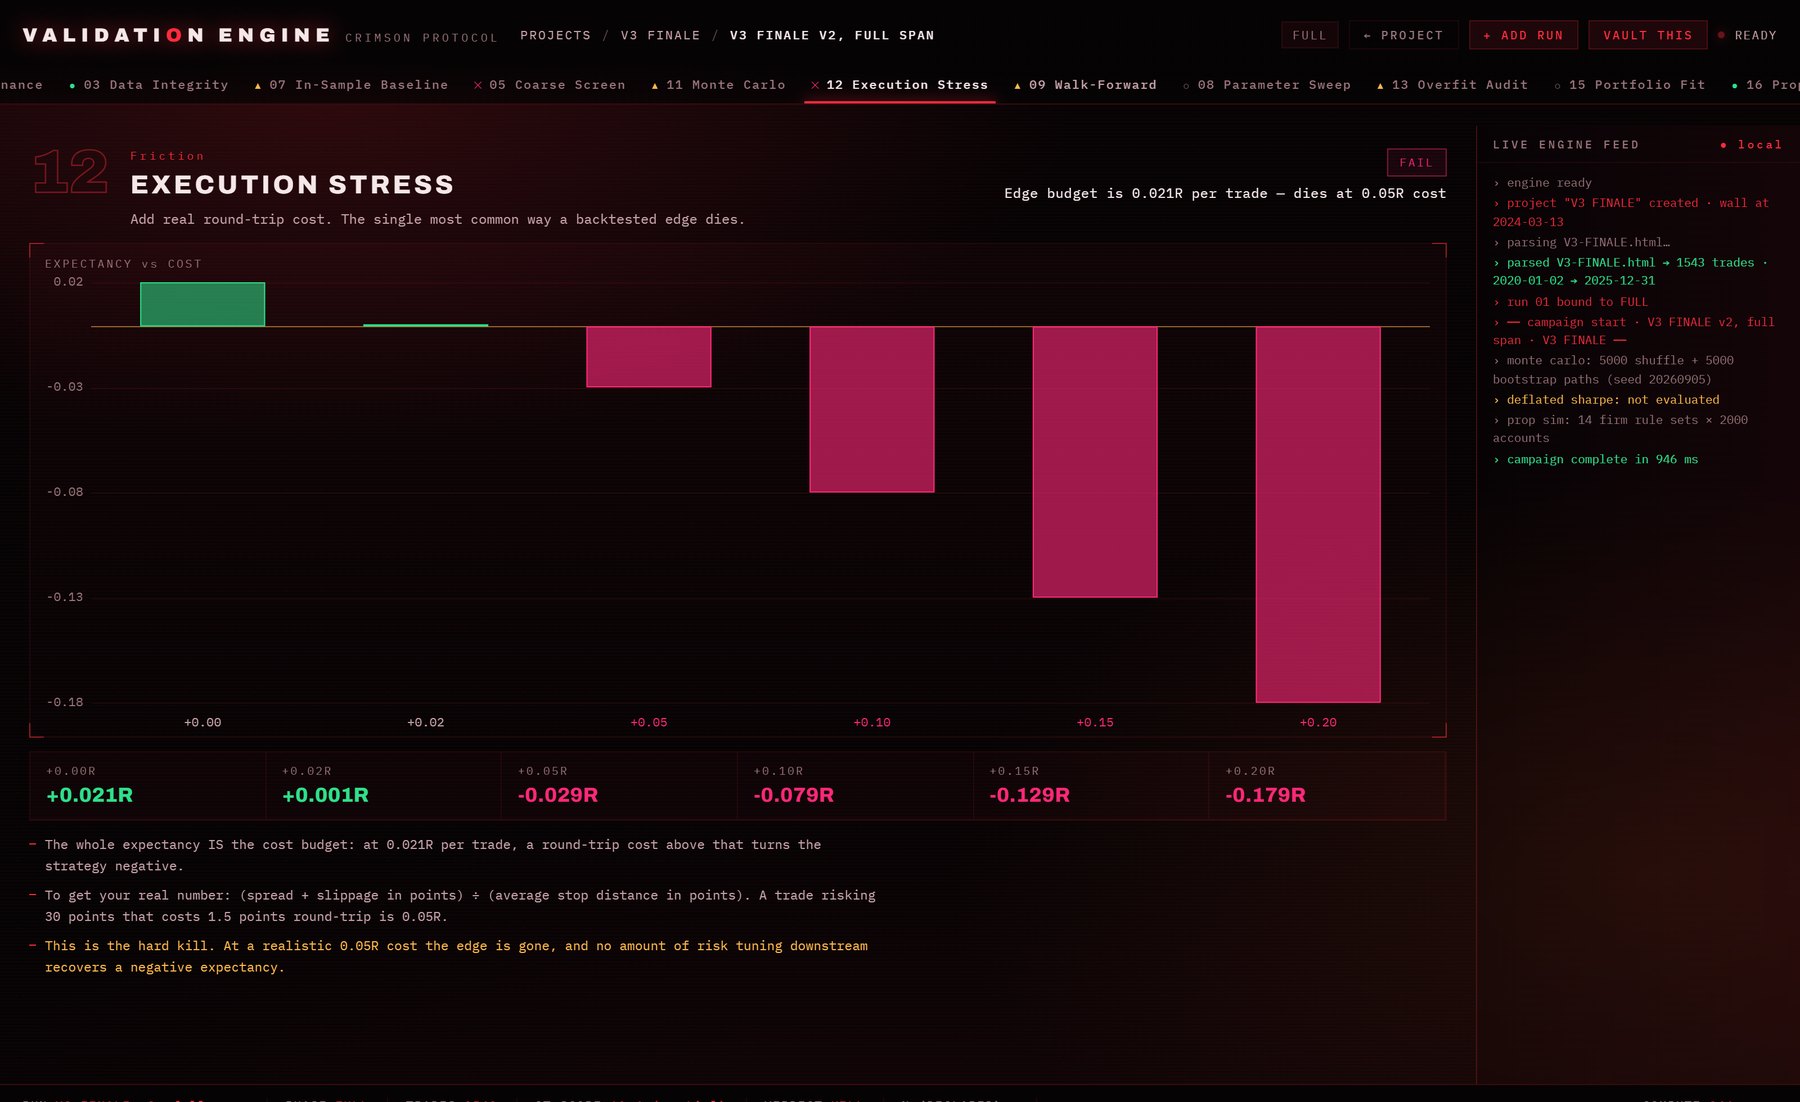Open PROJECTS breadcrumb link
This screenshot has height=1102, width=1800.
[555, 35]
